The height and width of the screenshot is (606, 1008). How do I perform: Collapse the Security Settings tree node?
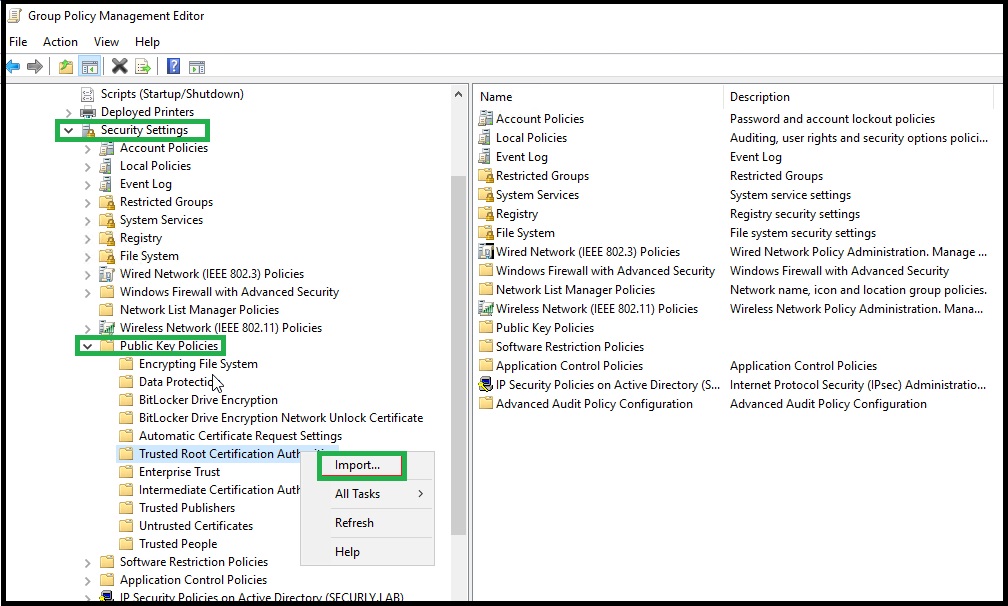(68, 130)
